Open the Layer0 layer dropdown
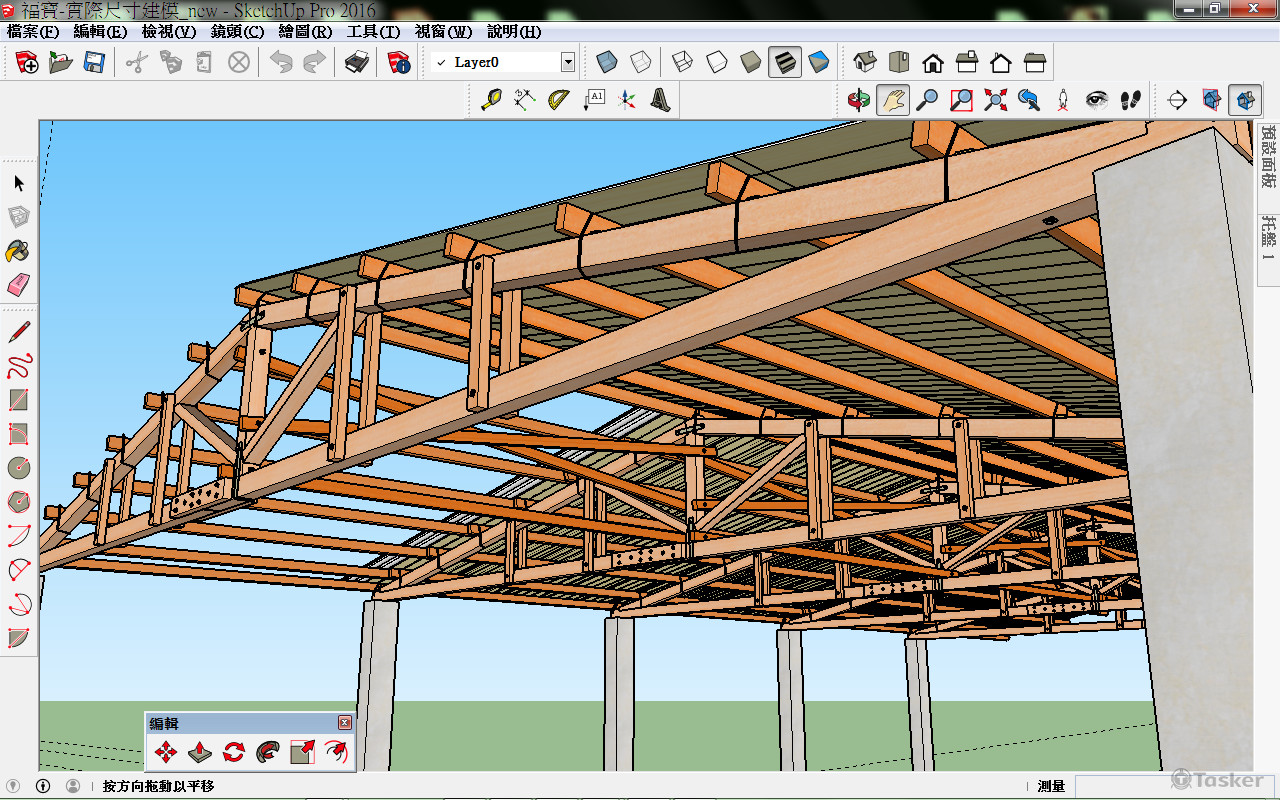Image resolution: width=1280 pixels, height=800 pixels. pyautogui.click(x=568, y=62)
